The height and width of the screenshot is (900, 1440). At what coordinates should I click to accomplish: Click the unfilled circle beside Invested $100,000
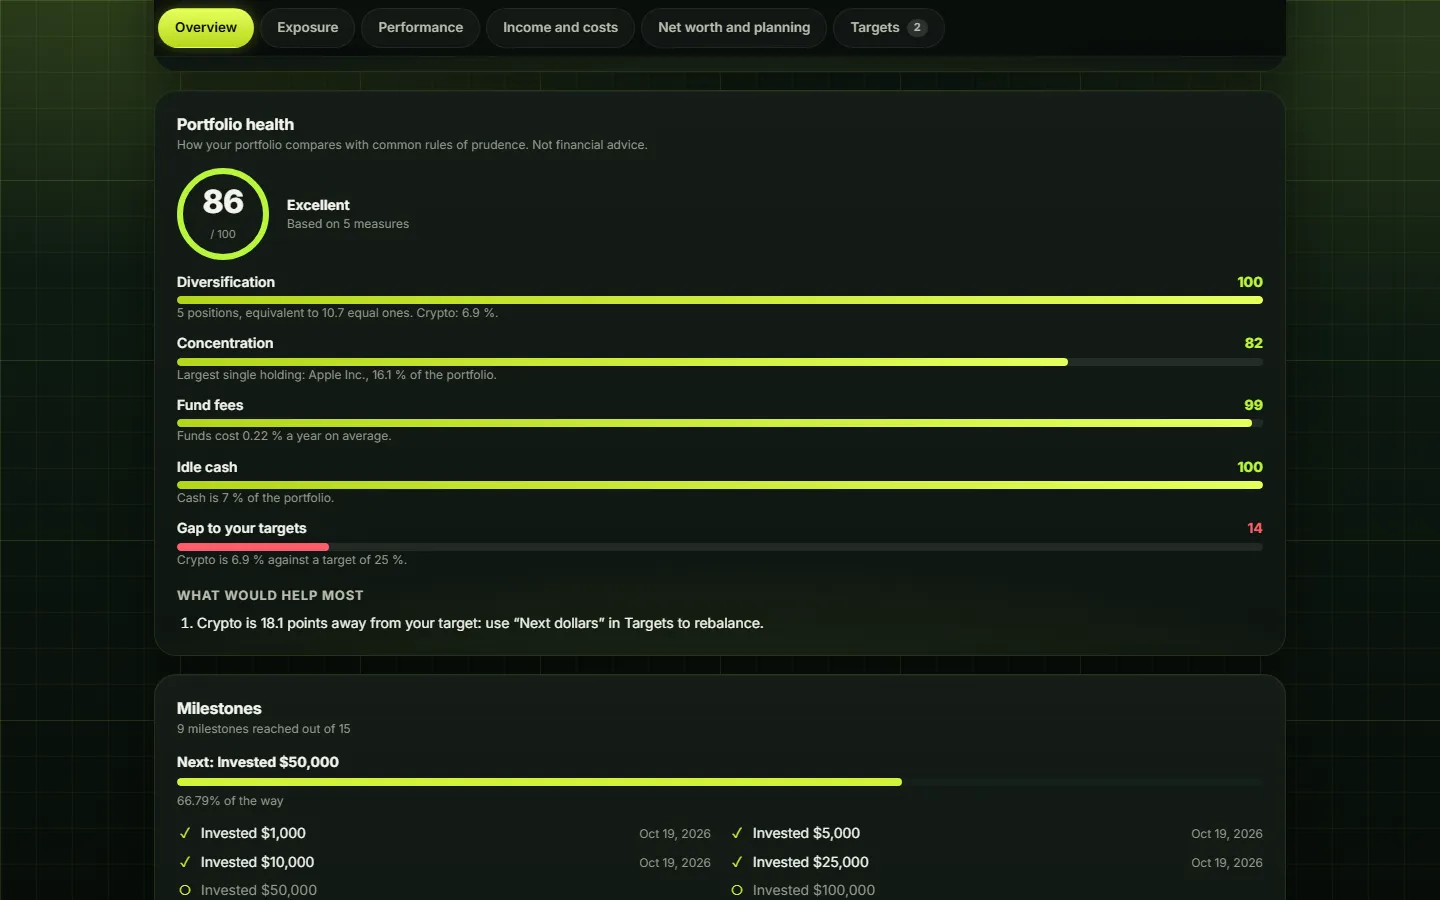click(737, 890)
